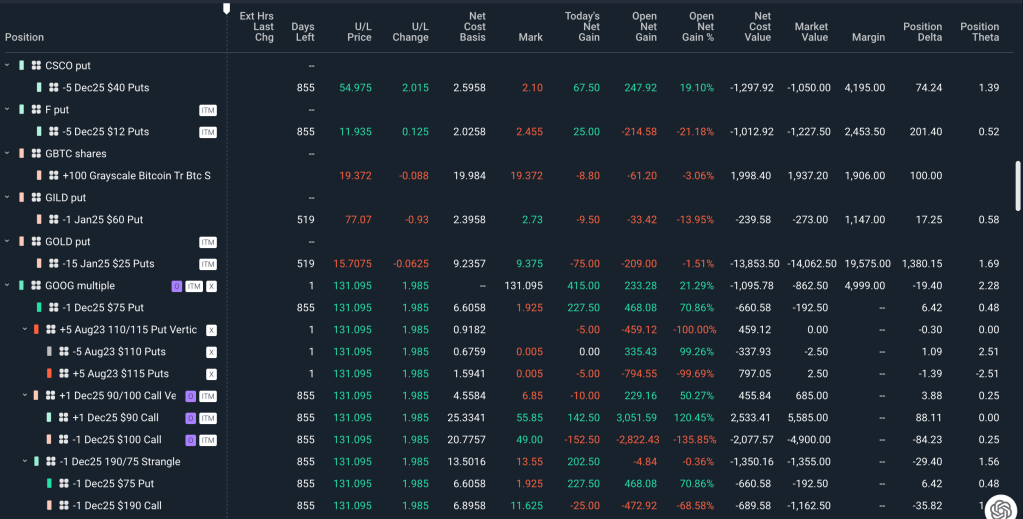
Task: Sort by Open Net Gain % column header
Action: point(701,27)
